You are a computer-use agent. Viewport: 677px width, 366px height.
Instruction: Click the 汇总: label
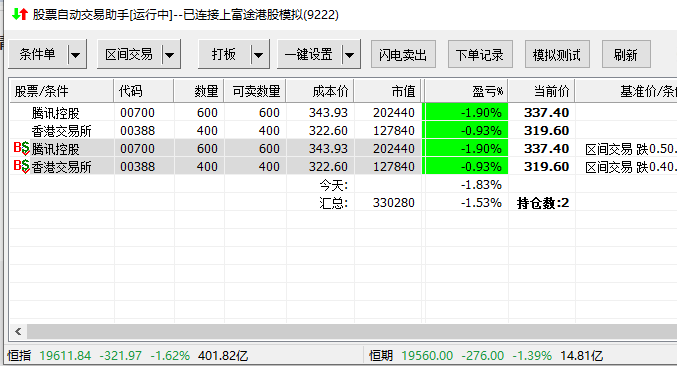334,203
